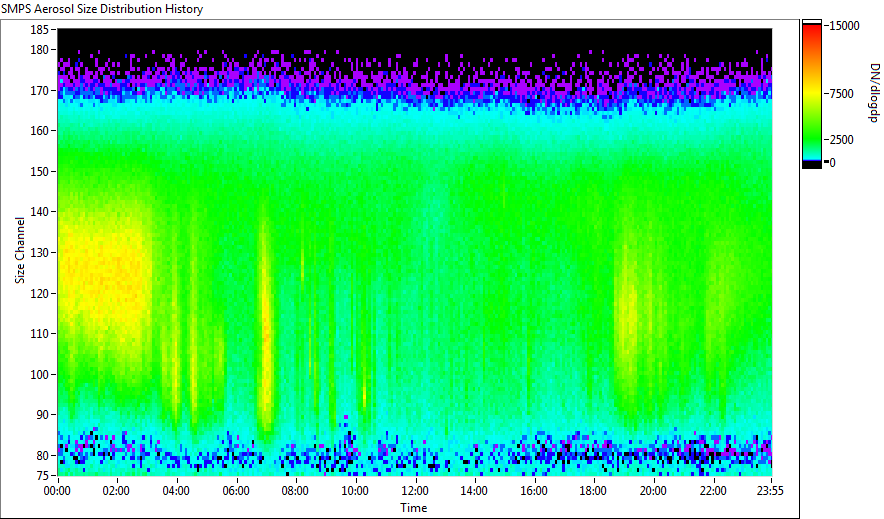Click the Size Channel axis label
884x519 pixels.
20,250
